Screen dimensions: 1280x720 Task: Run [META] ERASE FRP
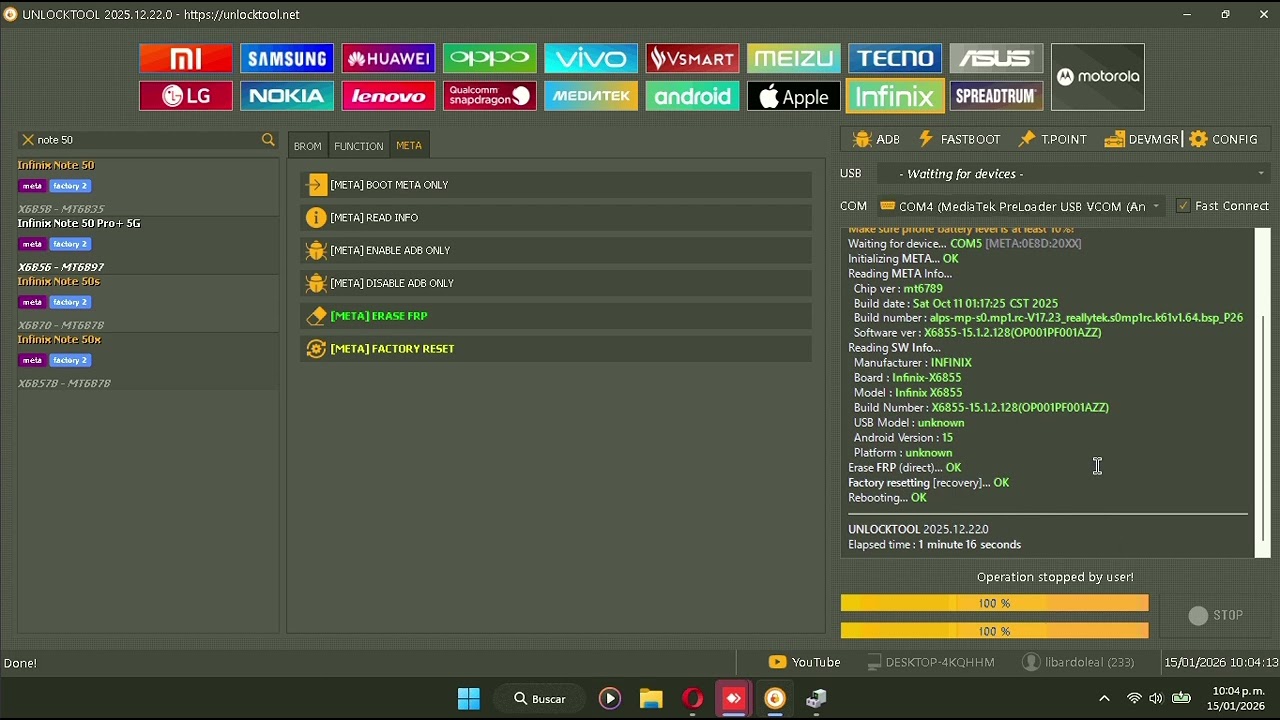pos(556,316)
